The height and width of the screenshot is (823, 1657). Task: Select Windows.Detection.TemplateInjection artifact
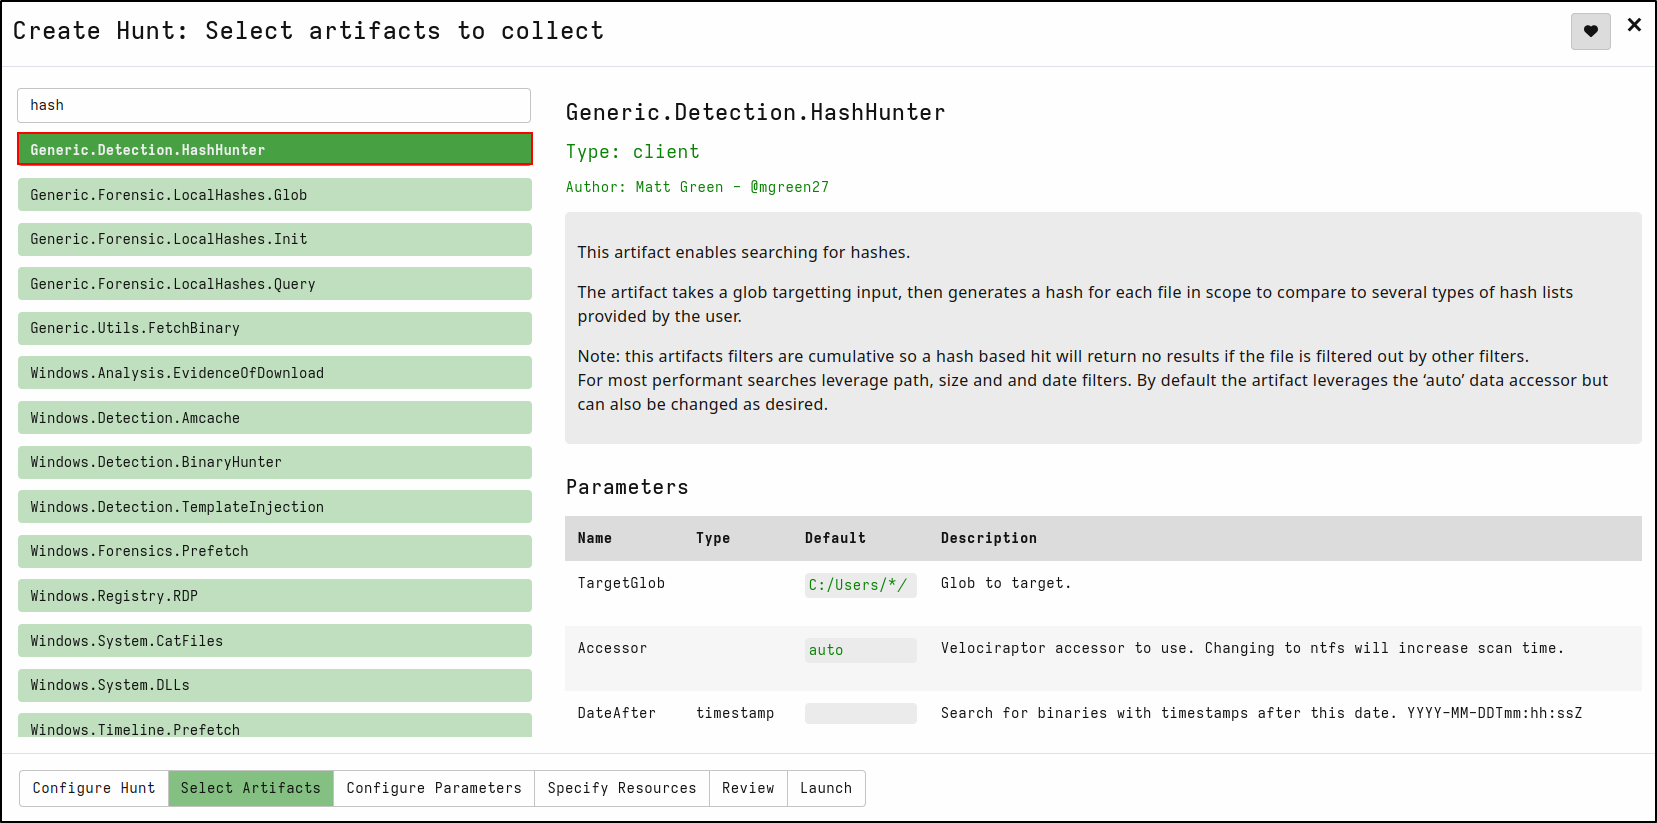click(x=274, y=507)
